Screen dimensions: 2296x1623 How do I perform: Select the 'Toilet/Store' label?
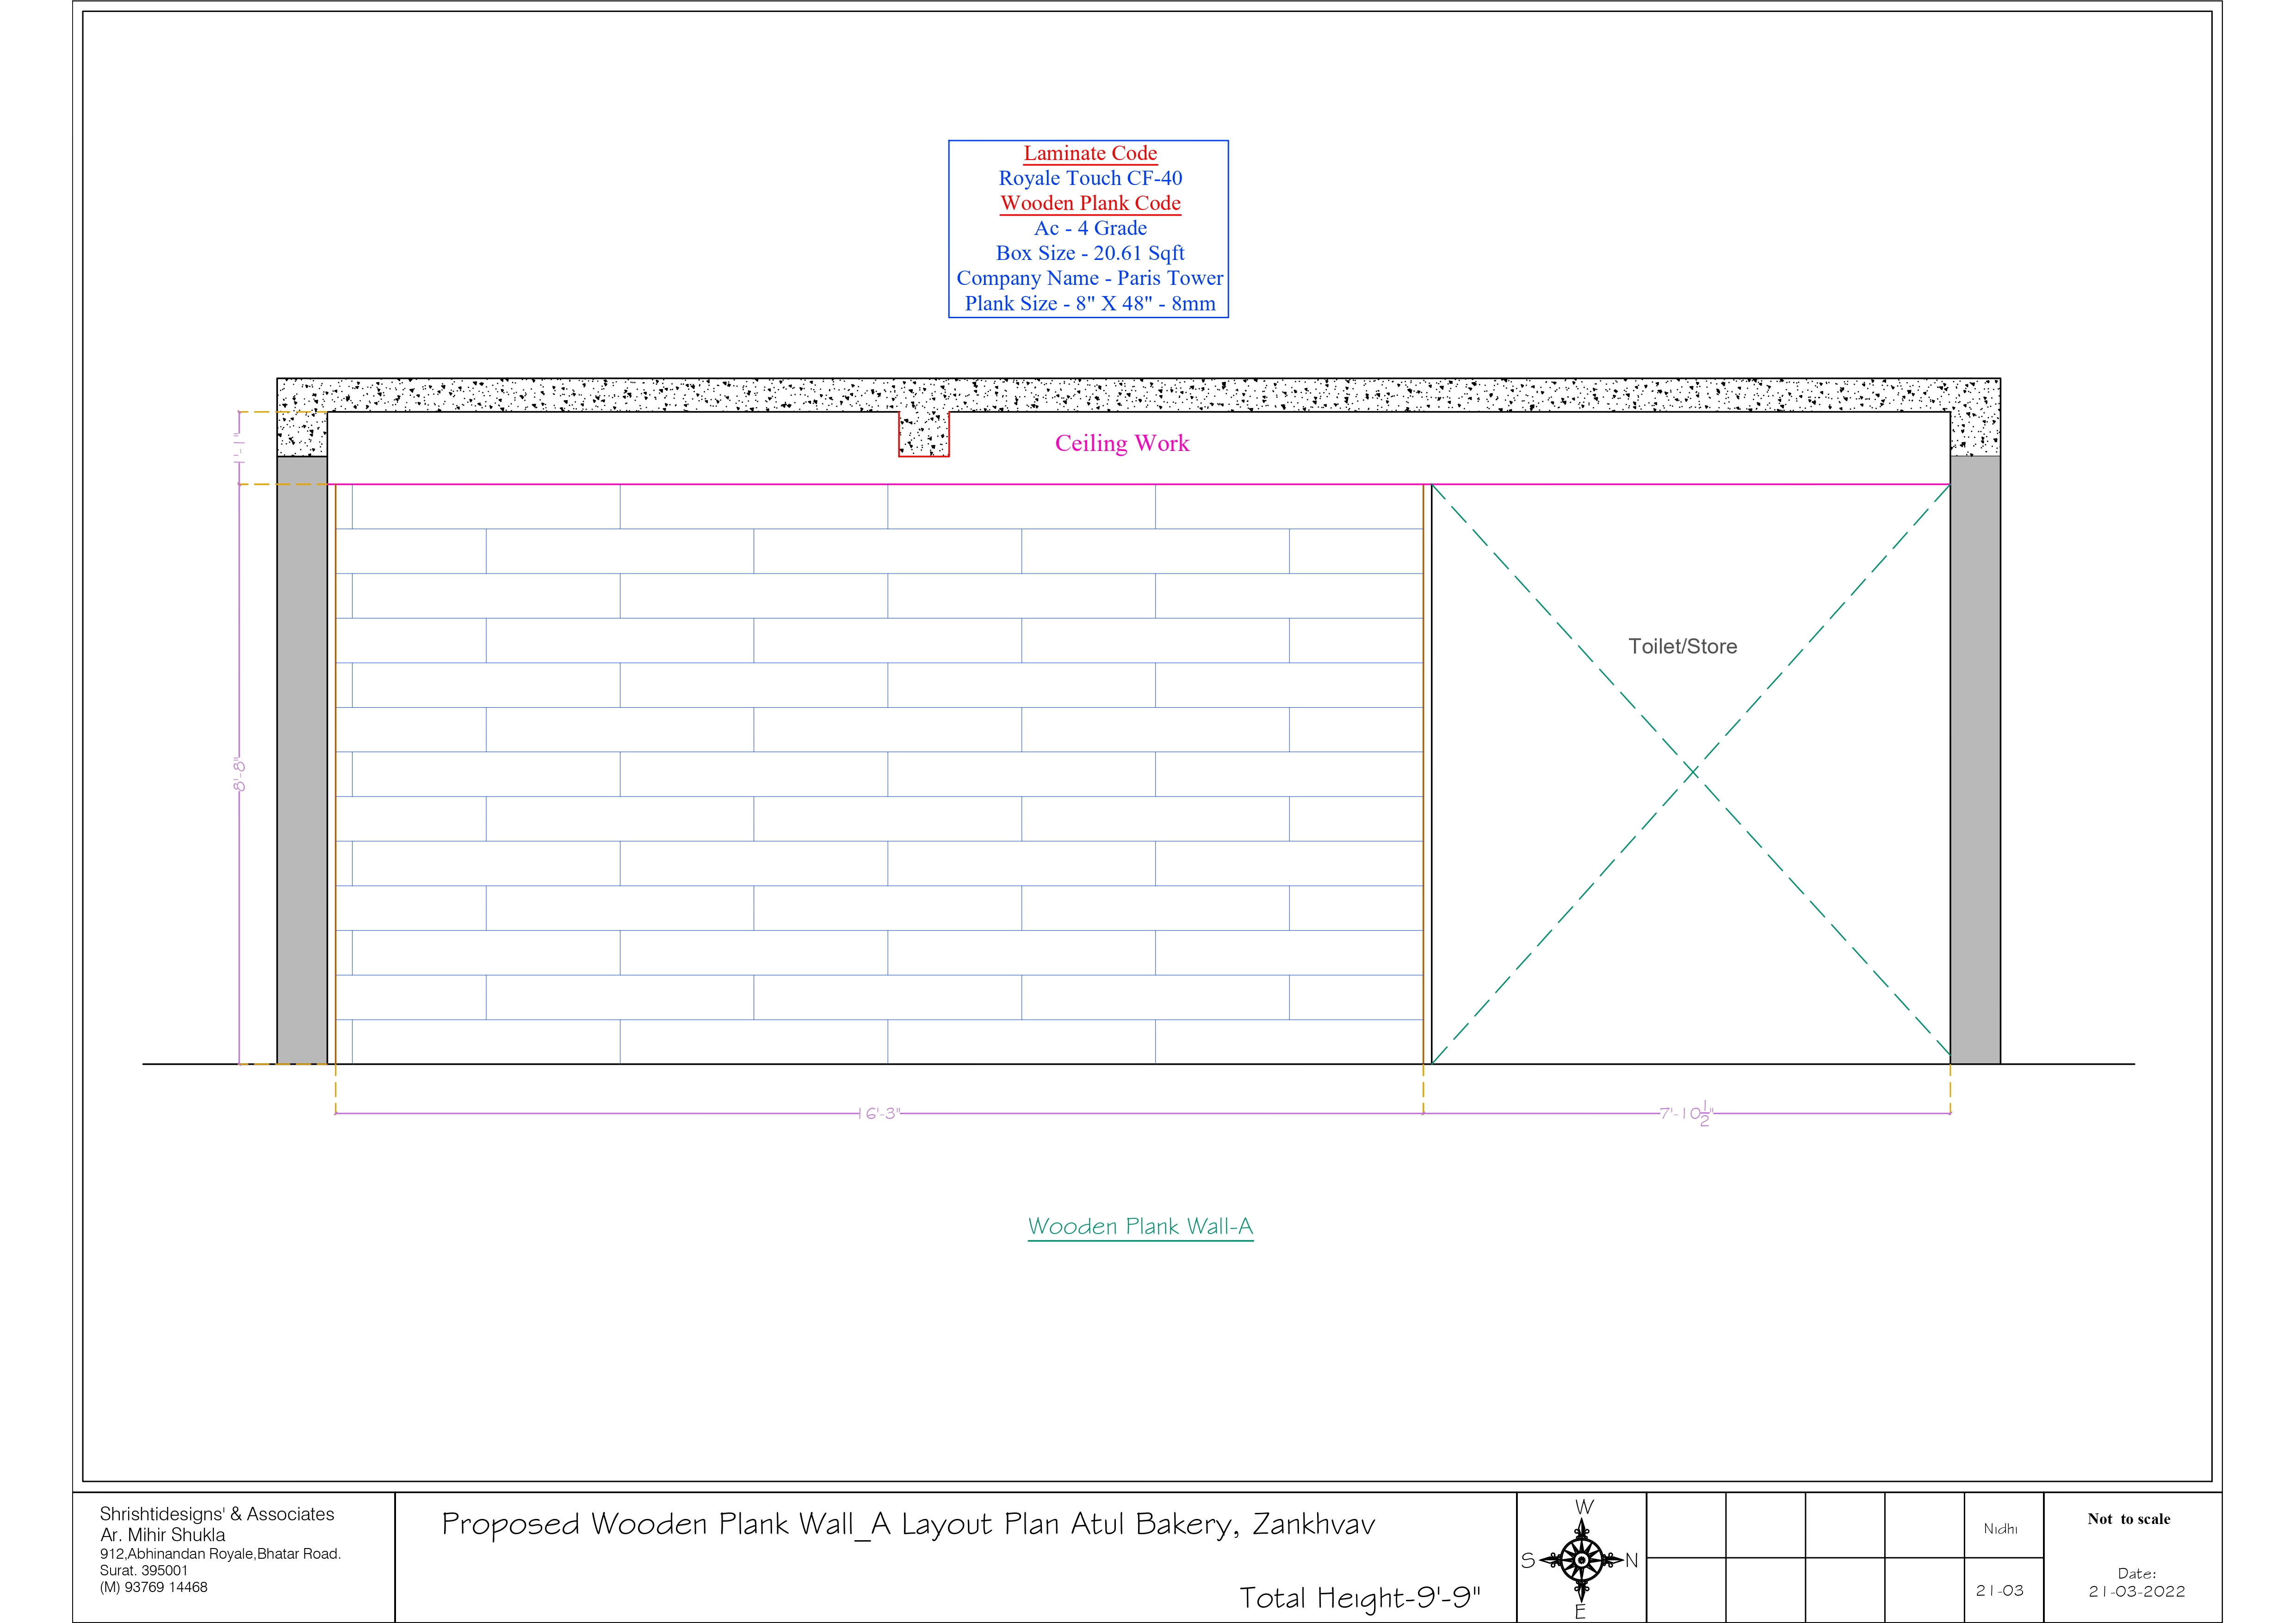coord(1682,647)
